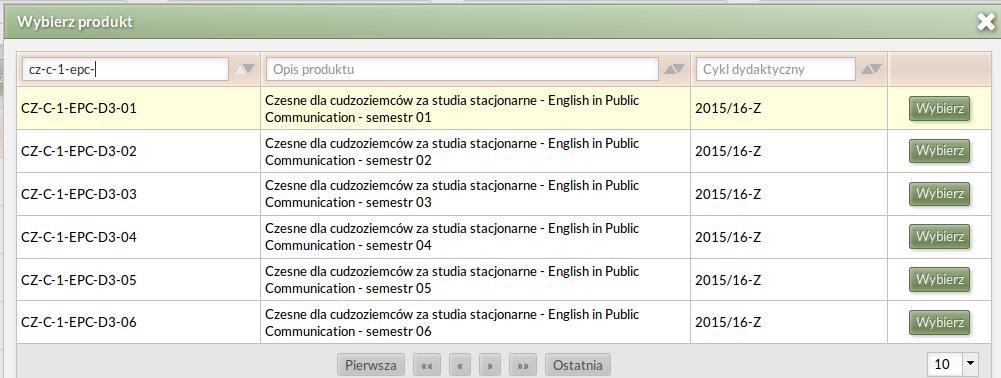The width and height of the screenshot is (1001, 378).
Task: Click 2015/16-Z cycle in D3-06 row
Action: tap(728, 322)
